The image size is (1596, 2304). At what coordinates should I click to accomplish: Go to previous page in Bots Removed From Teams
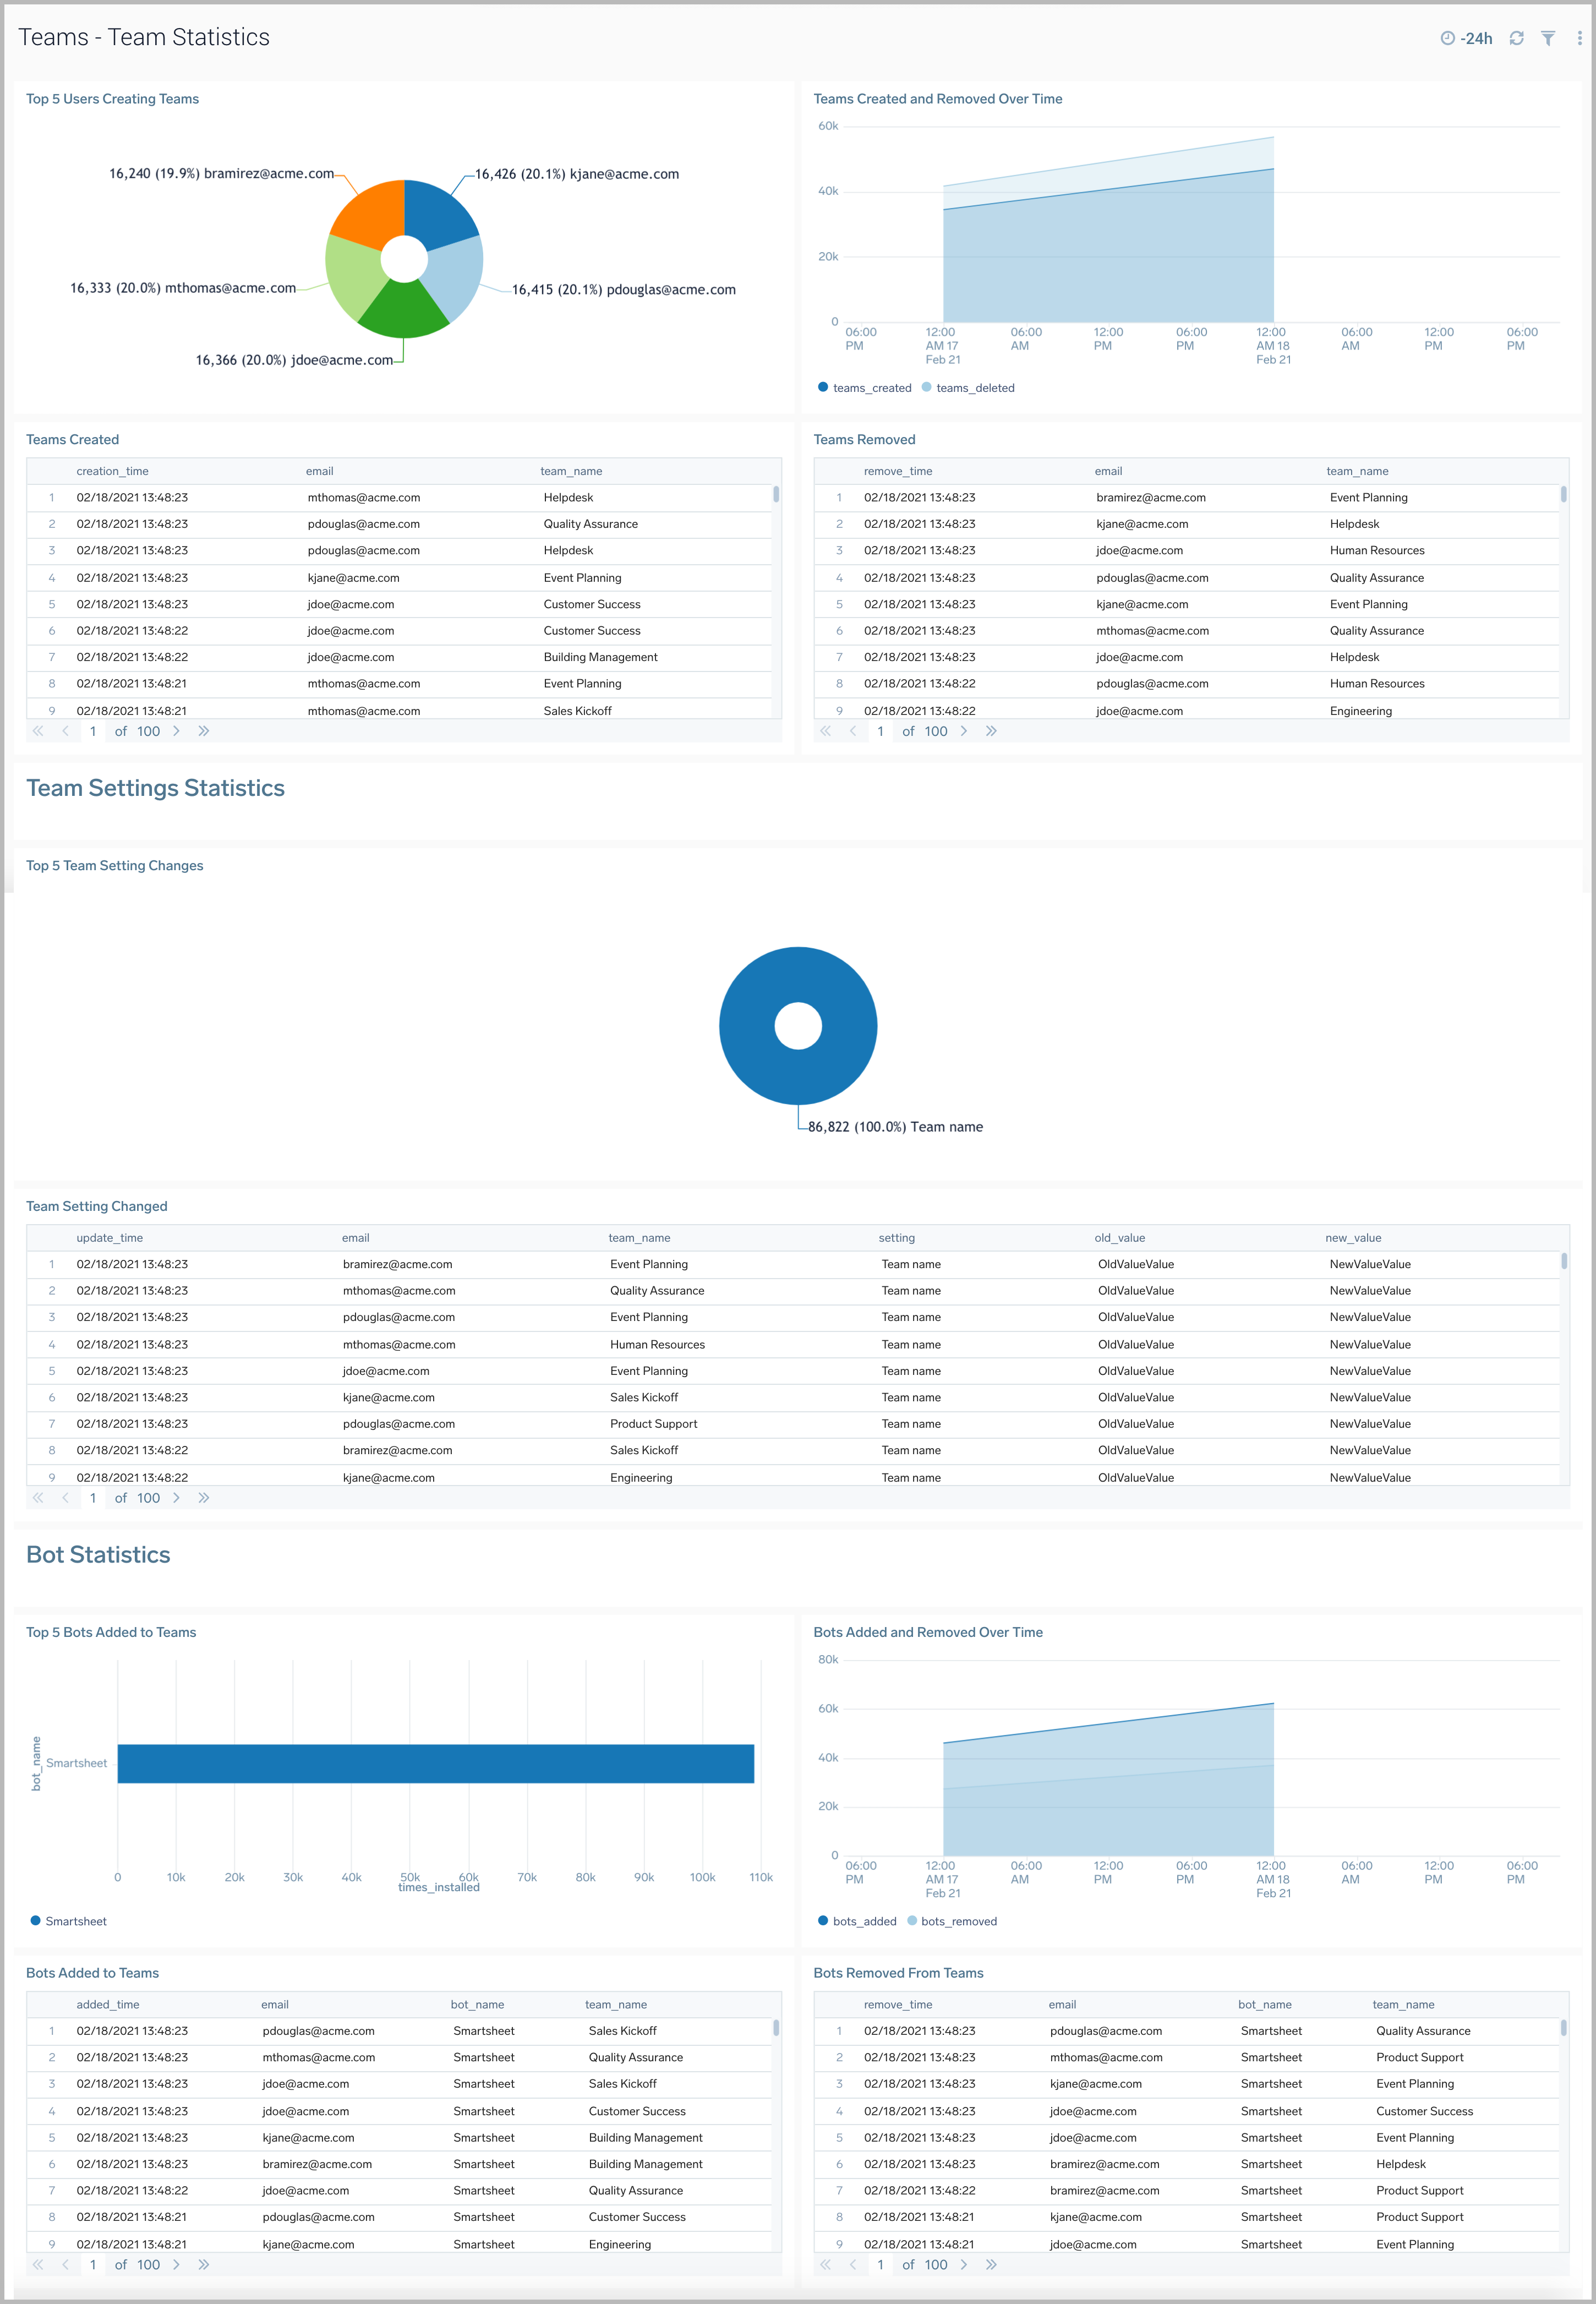tap(853, 2265)
